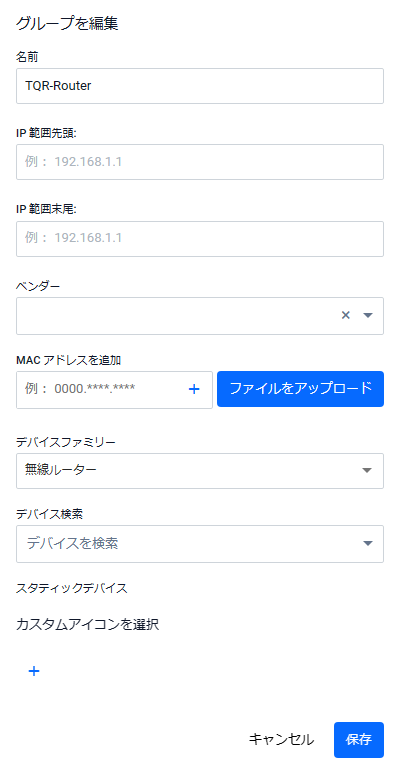
Task: Click the ファイルをアップロード button
Action: point(300,389)
